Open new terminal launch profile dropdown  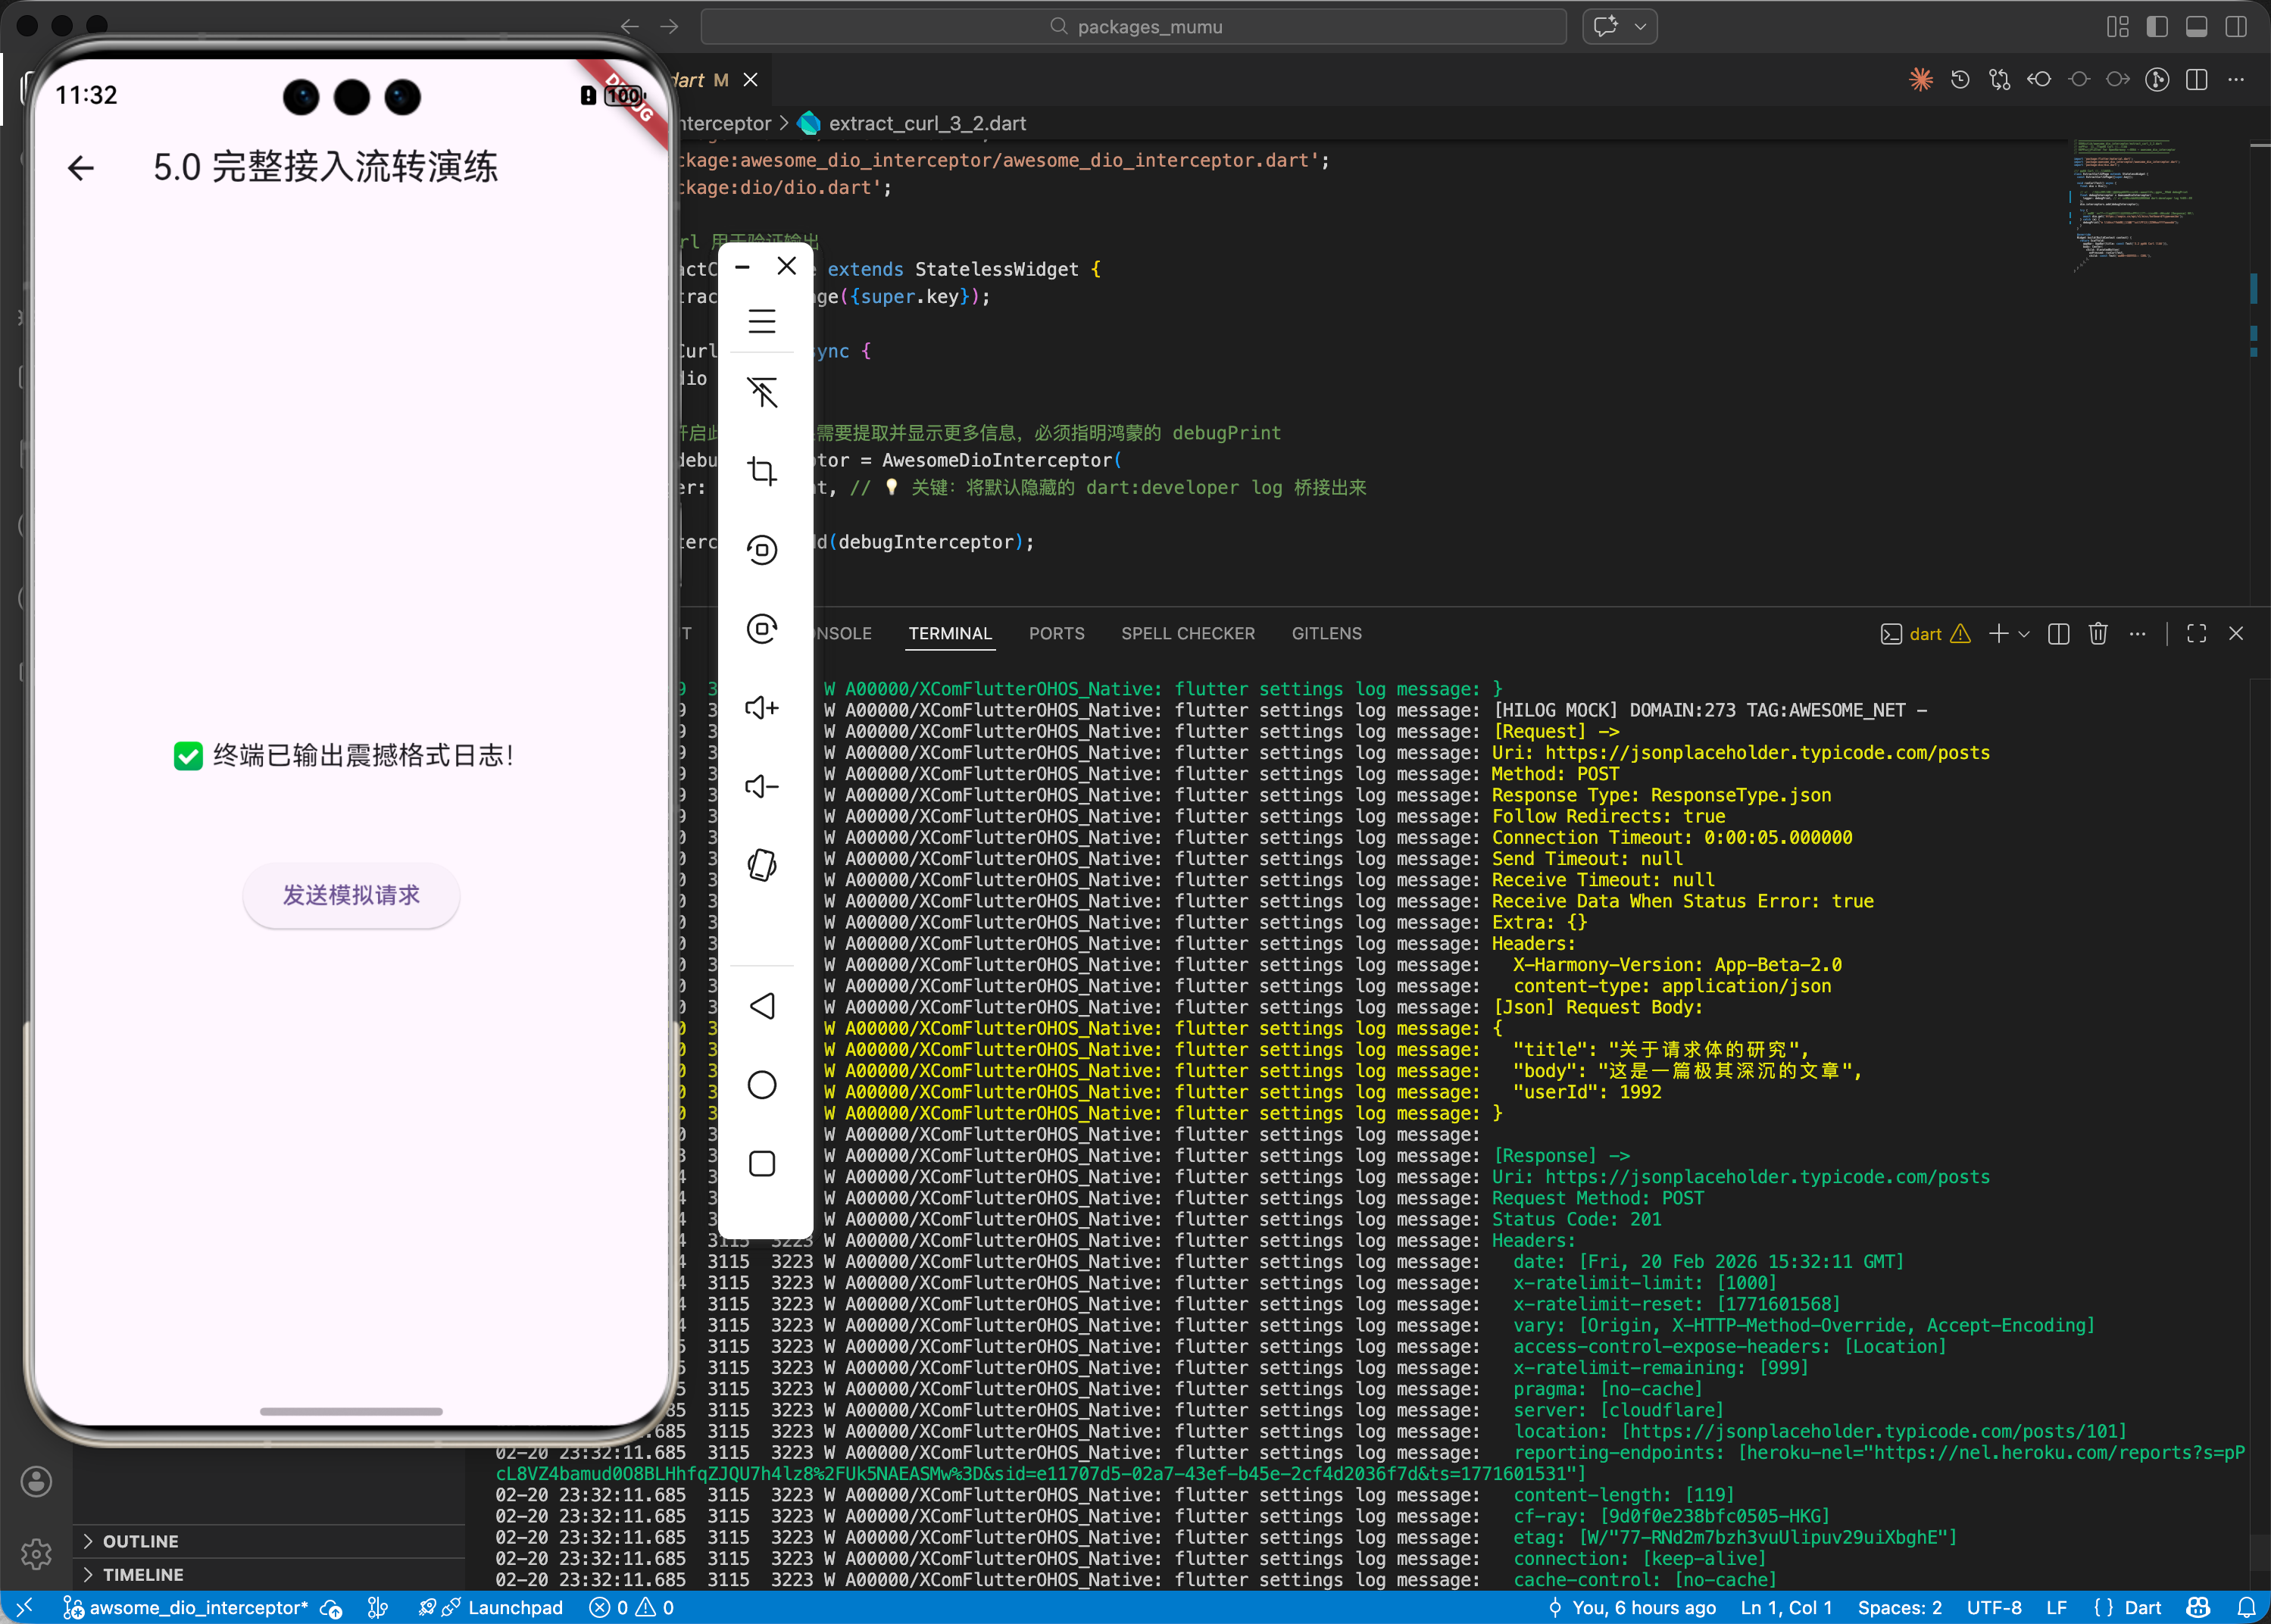2024,634
